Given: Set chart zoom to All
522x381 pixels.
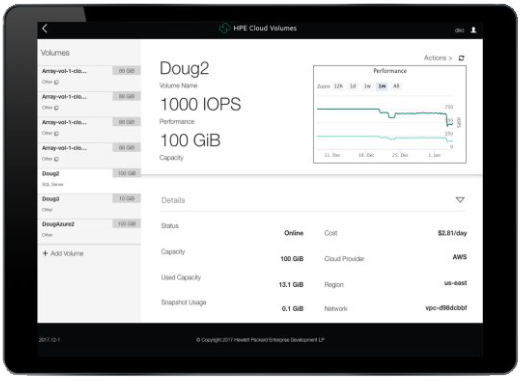Looking at the screenshot, I should point(396,86).
